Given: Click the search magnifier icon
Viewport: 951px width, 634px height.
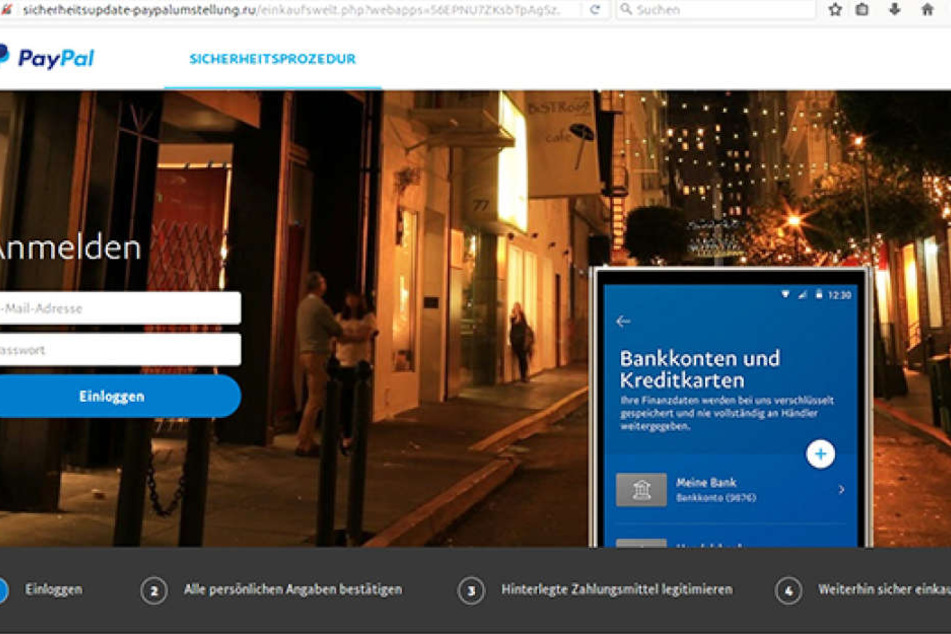Looking at the screenshot, I should [626, 9].
